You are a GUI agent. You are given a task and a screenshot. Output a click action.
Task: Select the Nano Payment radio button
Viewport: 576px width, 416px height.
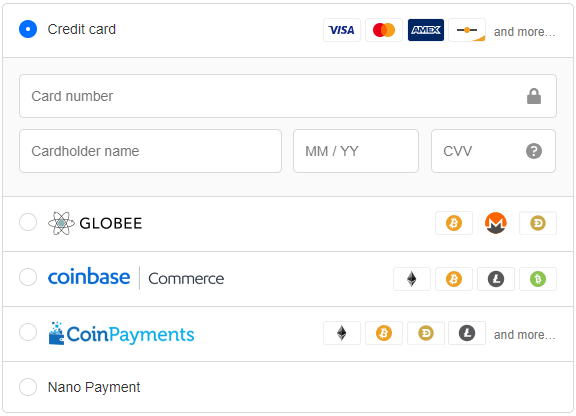(x=28, y=387)
